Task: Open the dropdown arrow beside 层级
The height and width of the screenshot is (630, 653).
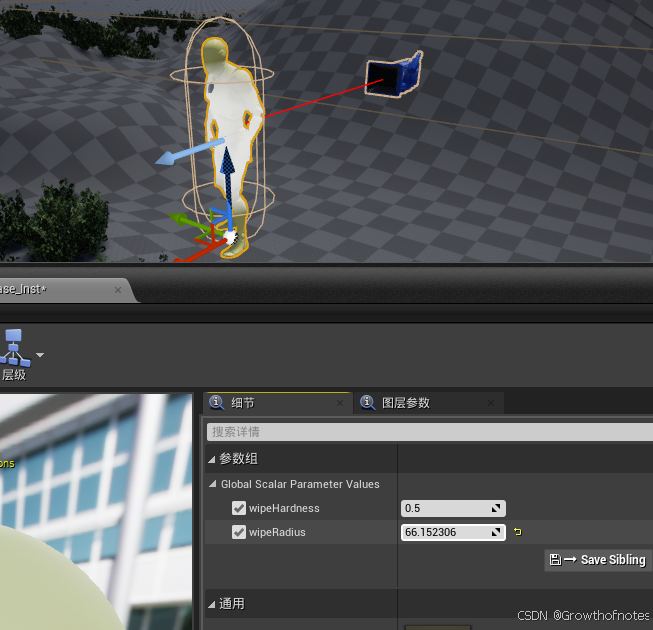Action: (40, 355)
